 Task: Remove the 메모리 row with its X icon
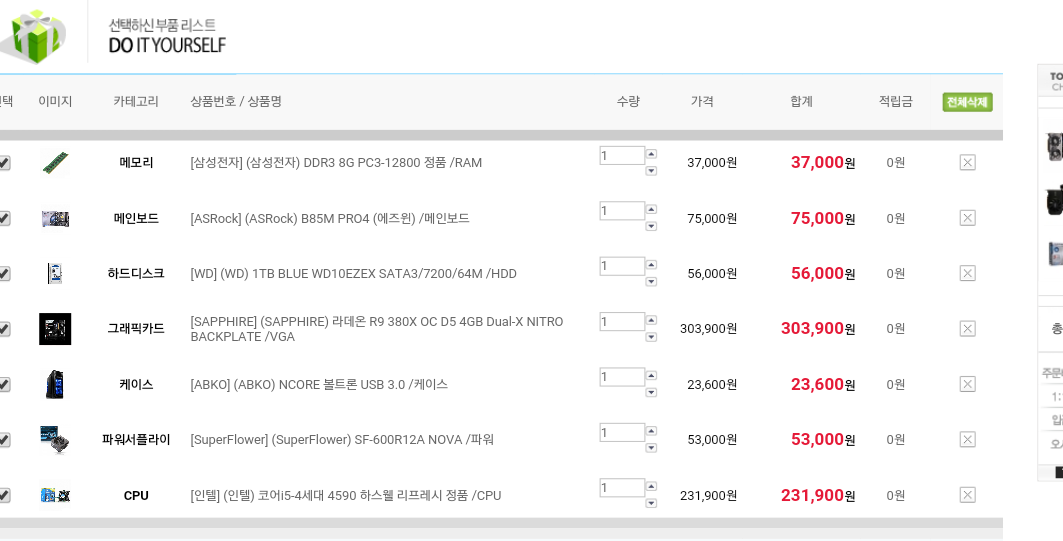(x=967, y=162)
